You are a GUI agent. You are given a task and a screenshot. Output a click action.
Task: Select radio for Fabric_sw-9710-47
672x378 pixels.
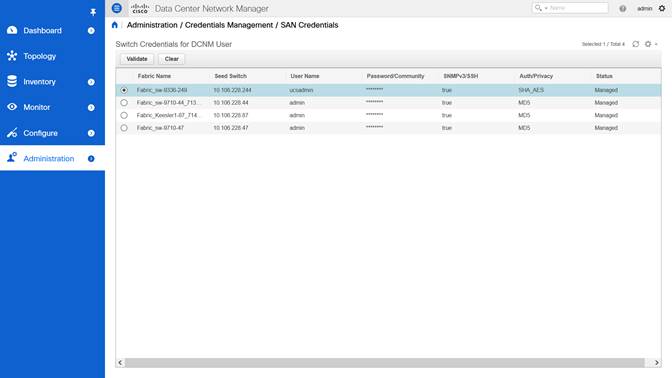[124, 128]
